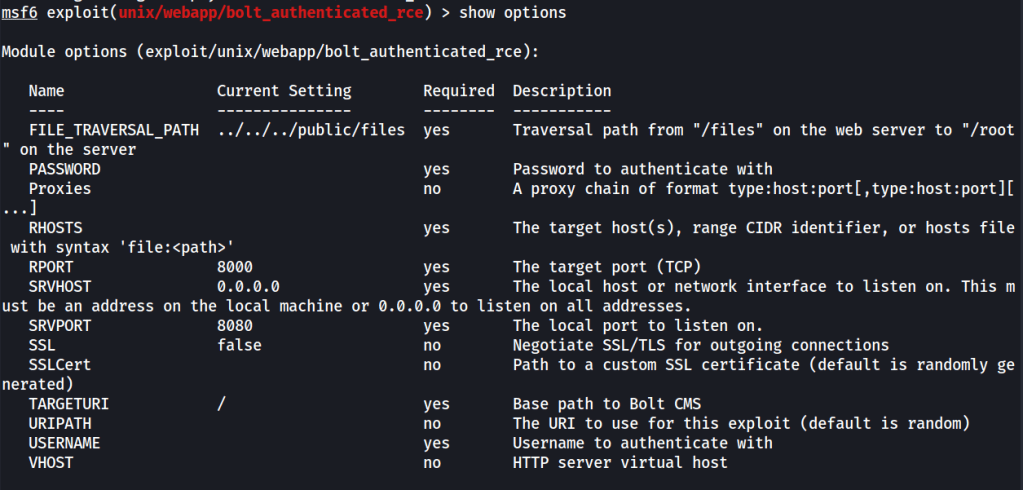This screenshot has width=1023, height=490.
Task: Click the '../../../public/files' setting value
Action: tap(311, 130)
